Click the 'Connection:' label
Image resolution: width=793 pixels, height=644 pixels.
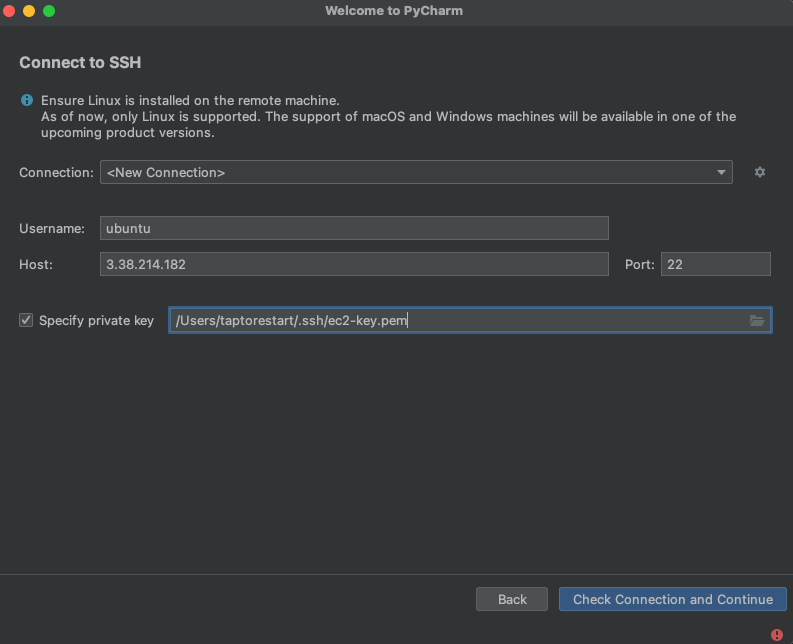click(x=56, y=173)
